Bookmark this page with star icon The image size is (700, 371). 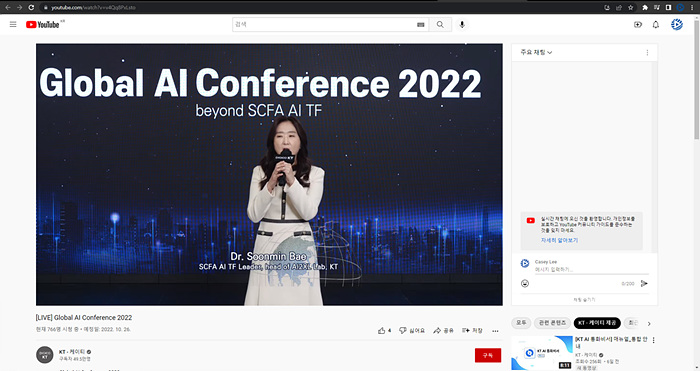(x=630, y=7)
